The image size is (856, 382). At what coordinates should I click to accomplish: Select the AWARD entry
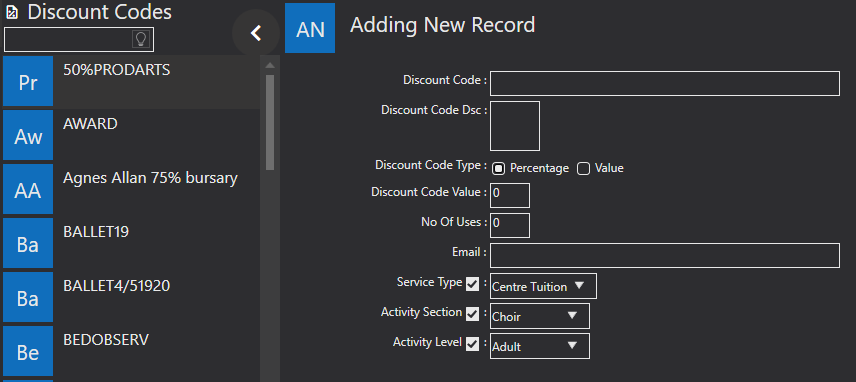(x=131, y=135)
